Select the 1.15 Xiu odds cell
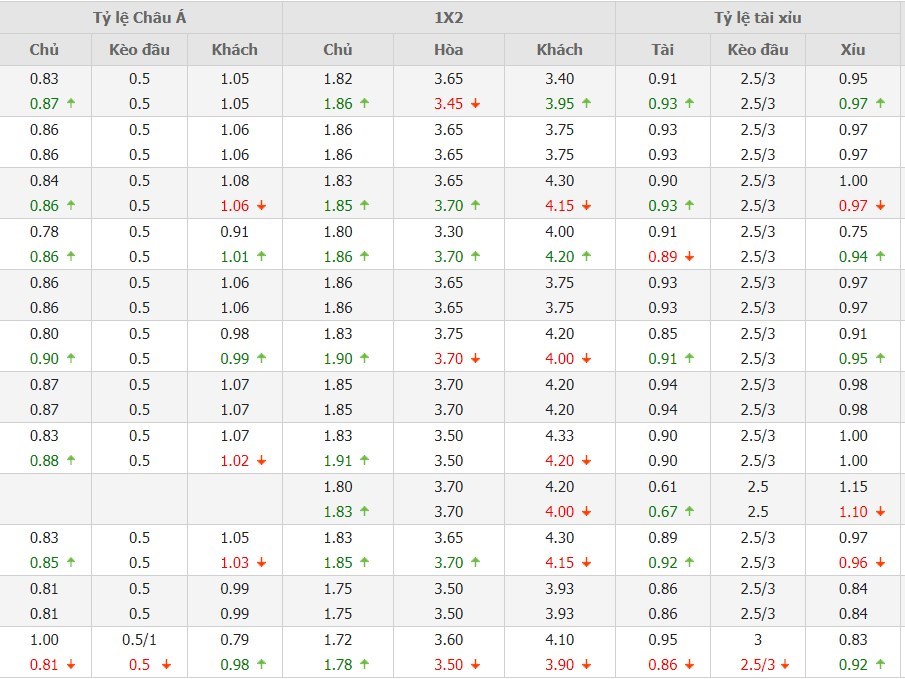Viewport: 905px width, 679px height. [854, 486]
